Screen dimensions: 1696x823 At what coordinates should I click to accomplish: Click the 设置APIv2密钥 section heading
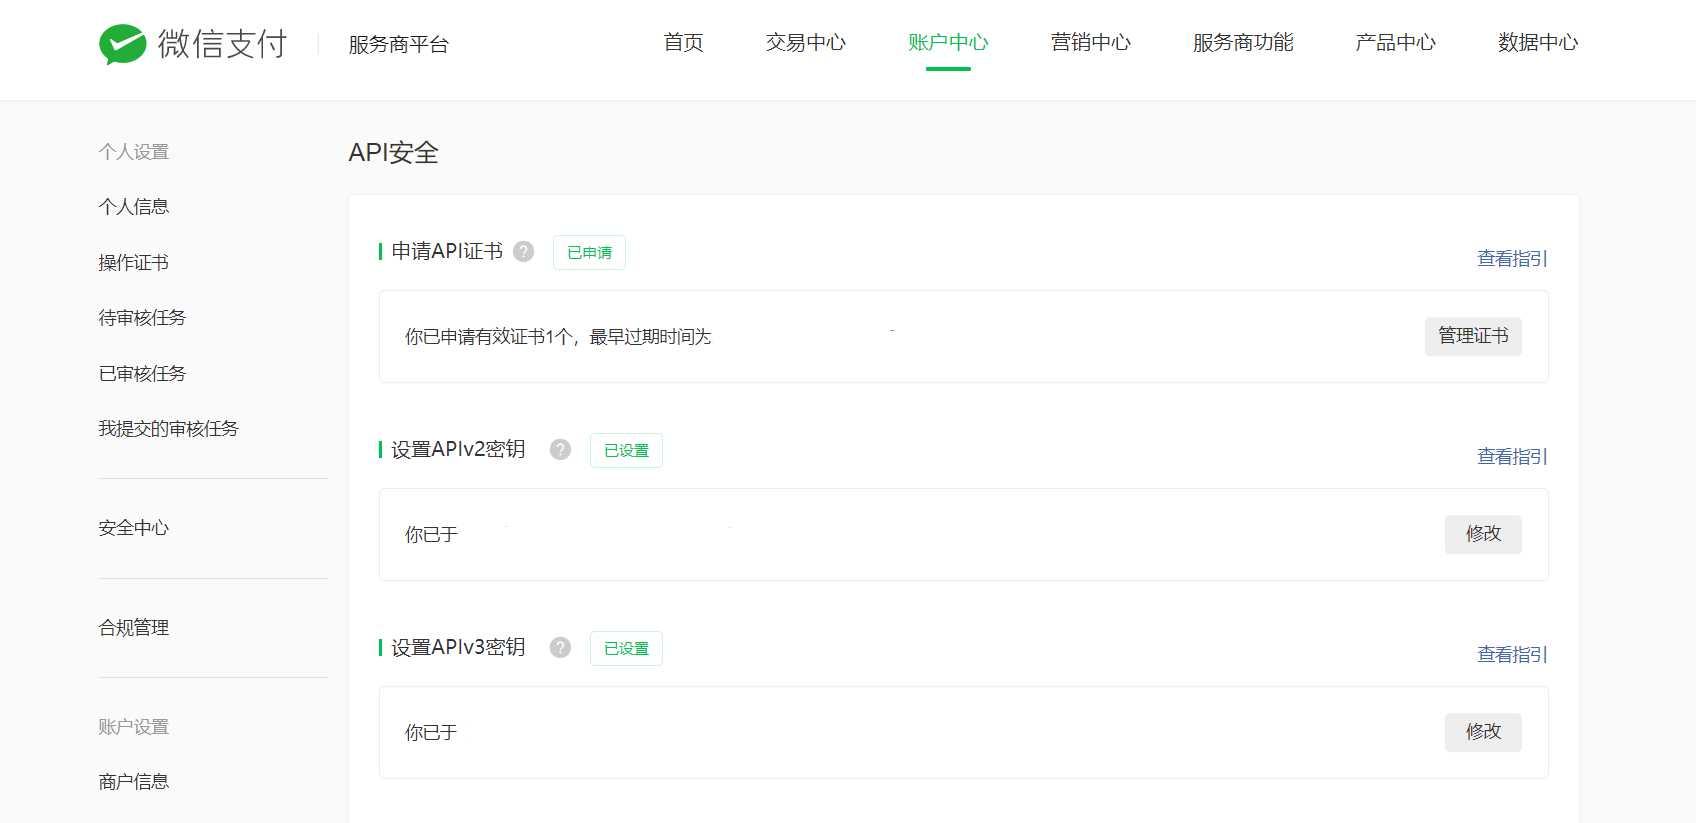coord(458,450)
